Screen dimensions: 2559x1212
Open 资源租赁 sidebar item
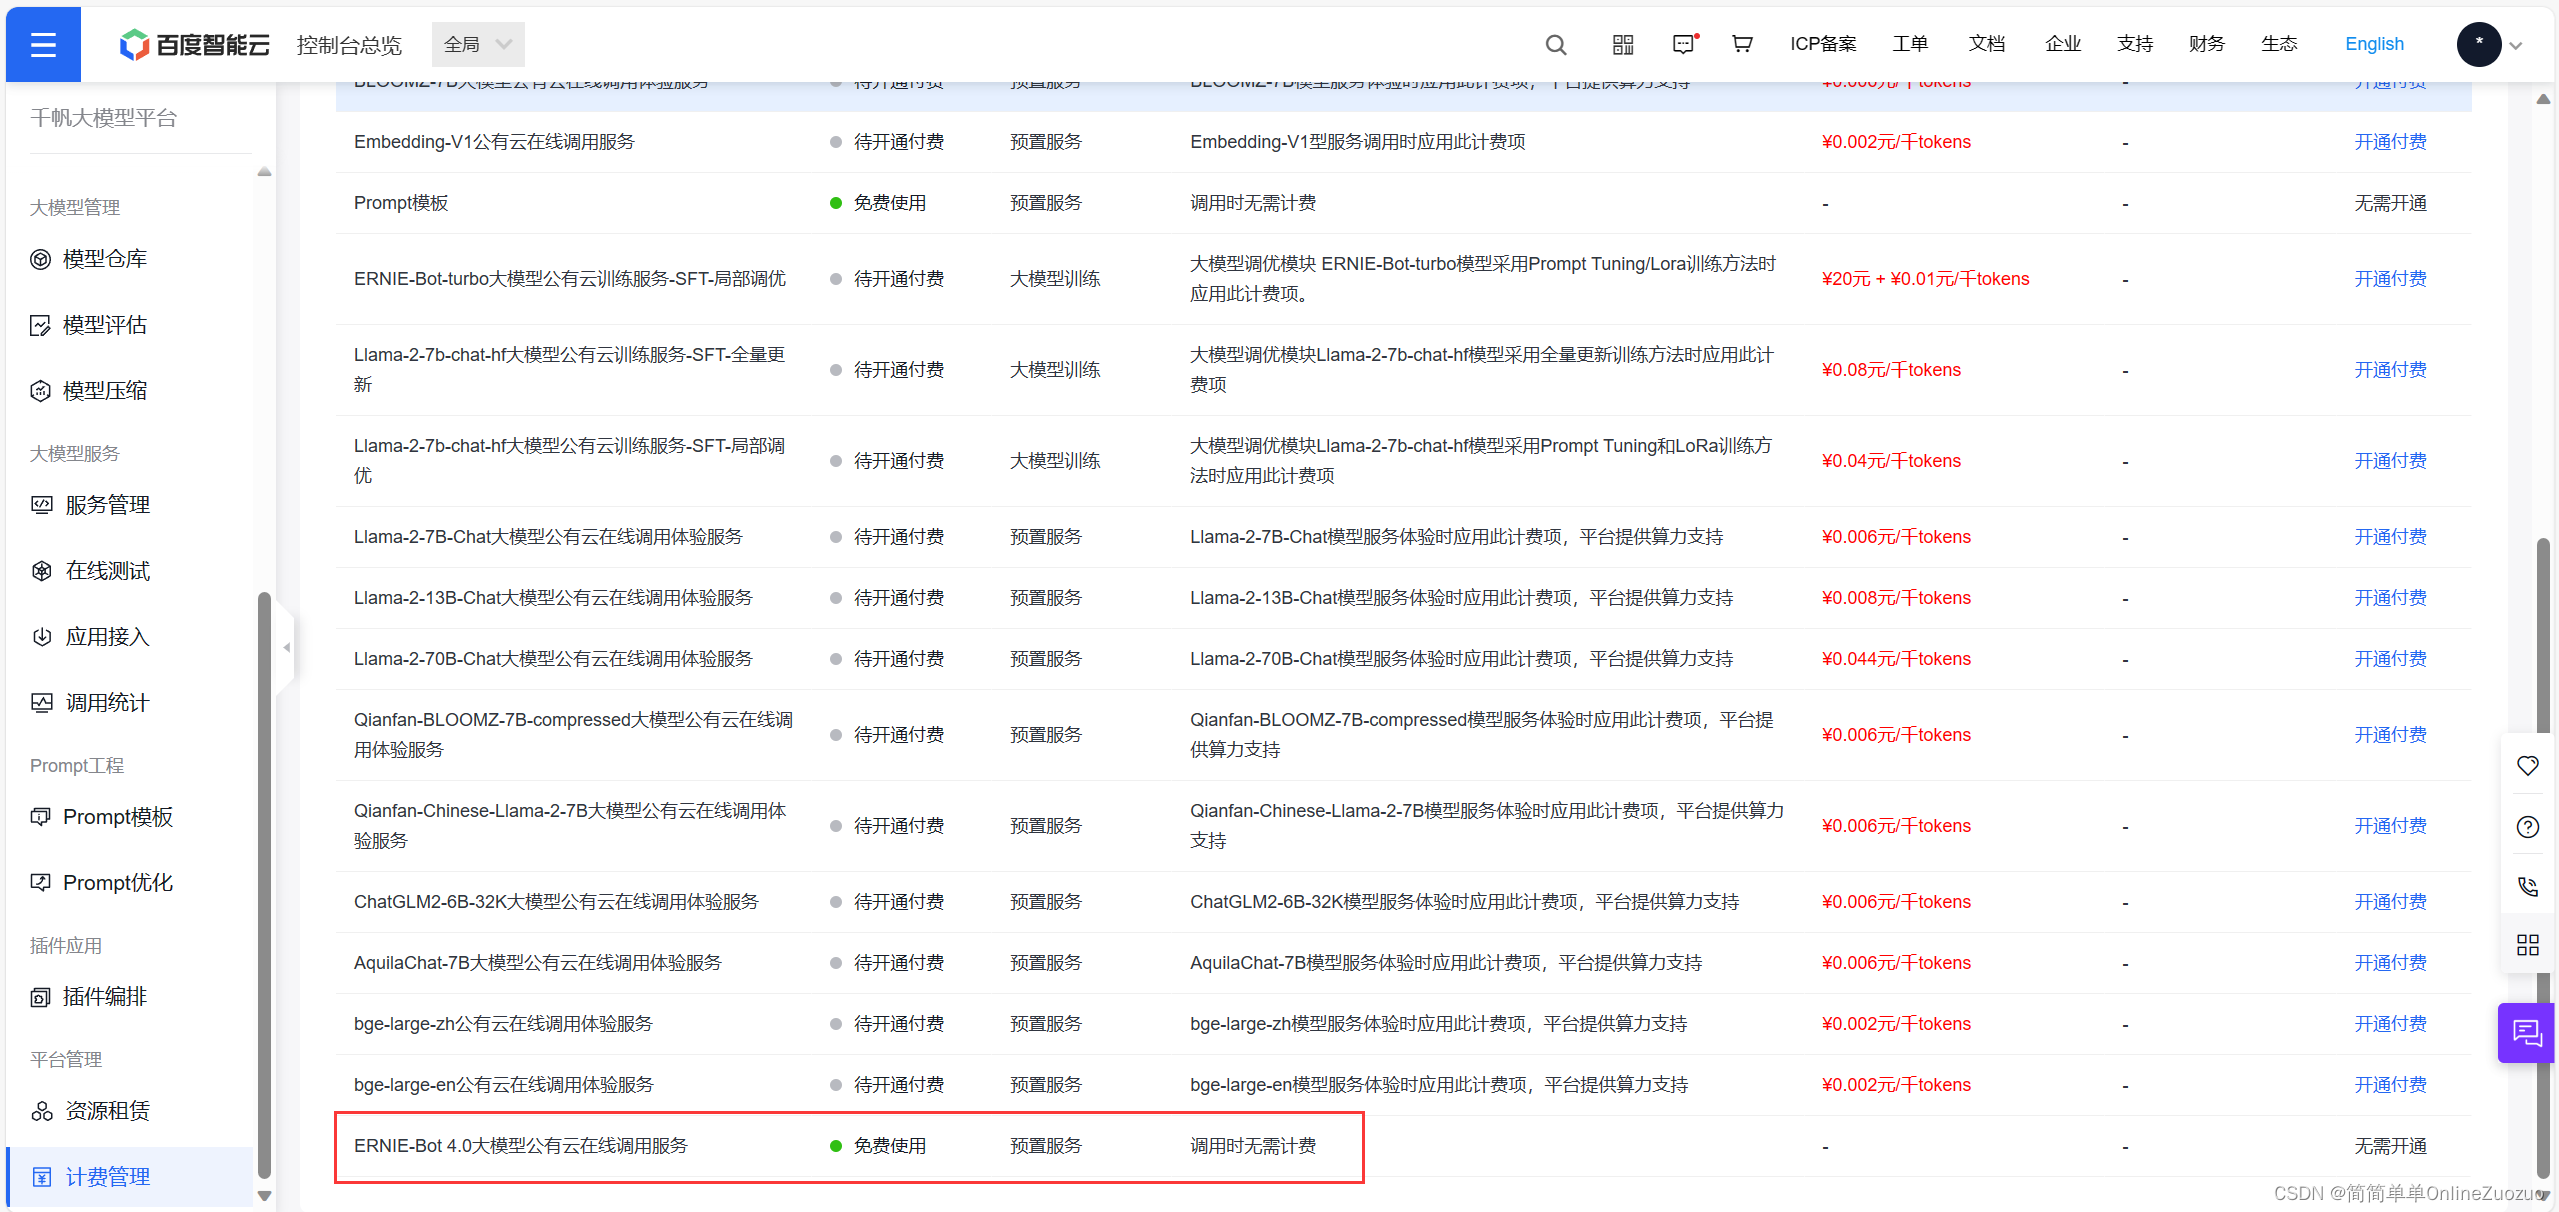pos(91,1111)
